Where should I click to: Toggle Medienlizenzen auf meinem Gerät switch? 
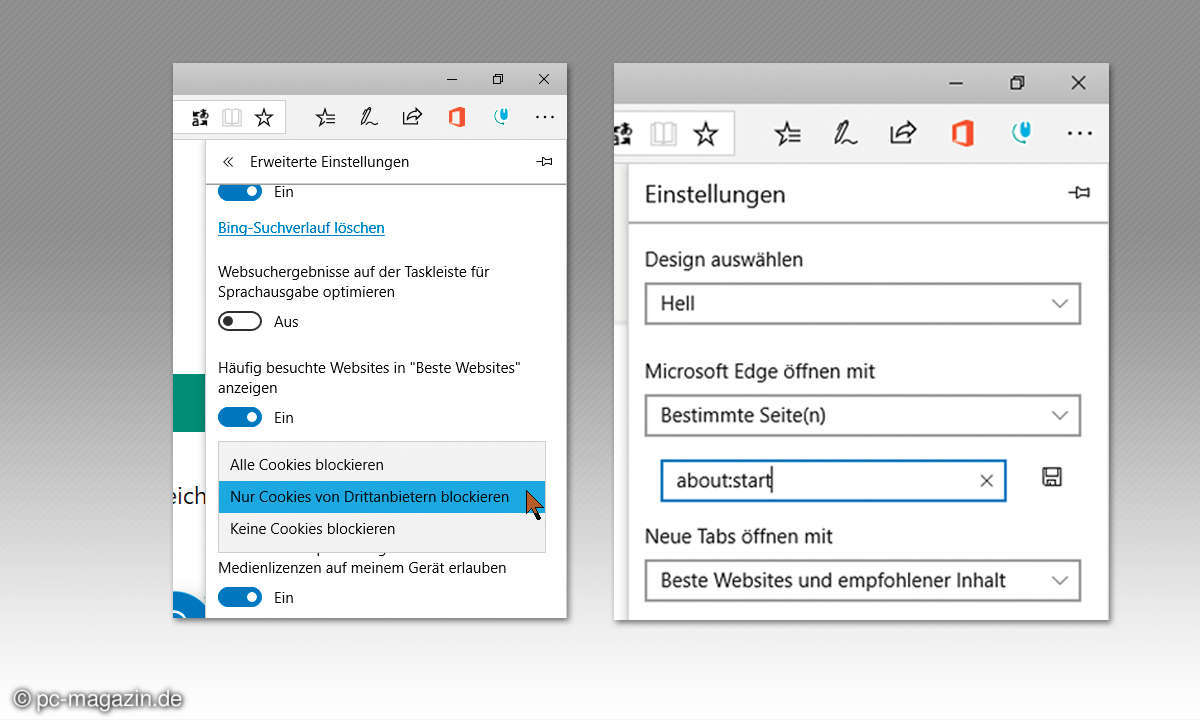pyautogui.click(x=240, y=597)
